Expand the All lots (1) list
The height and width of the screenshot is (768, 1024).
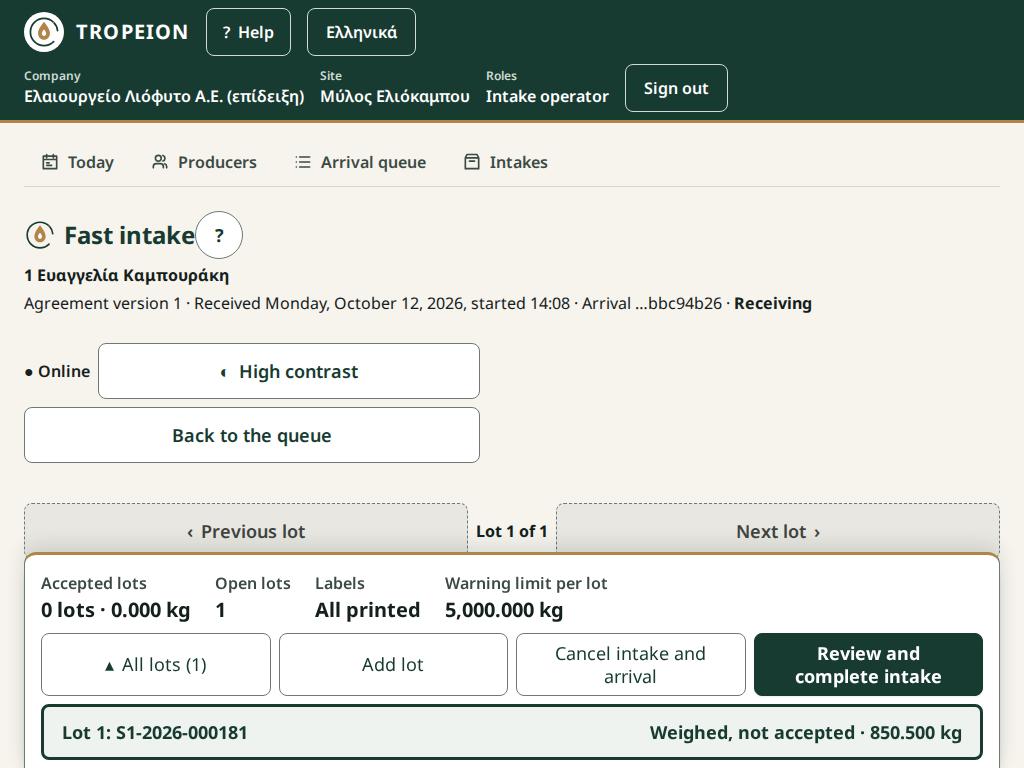[x=155, y=664]
